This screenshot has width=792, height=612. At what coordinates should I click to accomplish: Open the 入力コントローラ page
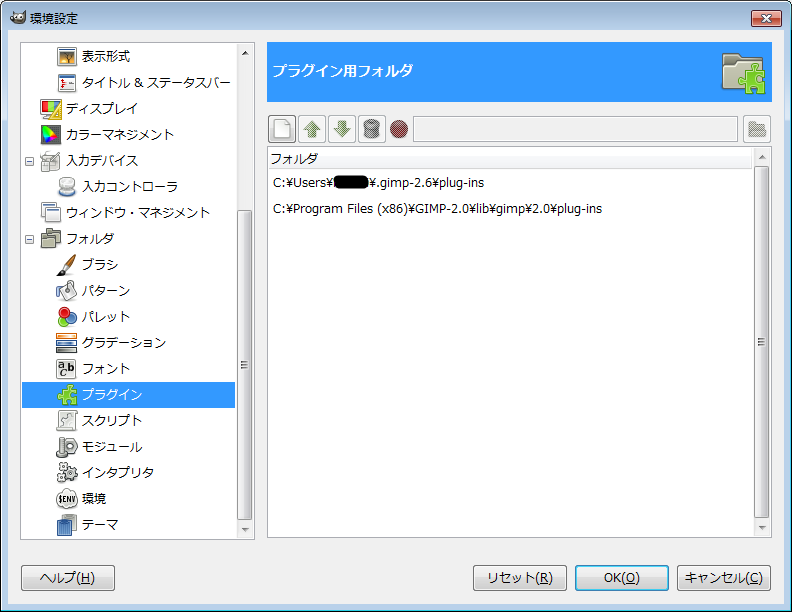(130, 187)
